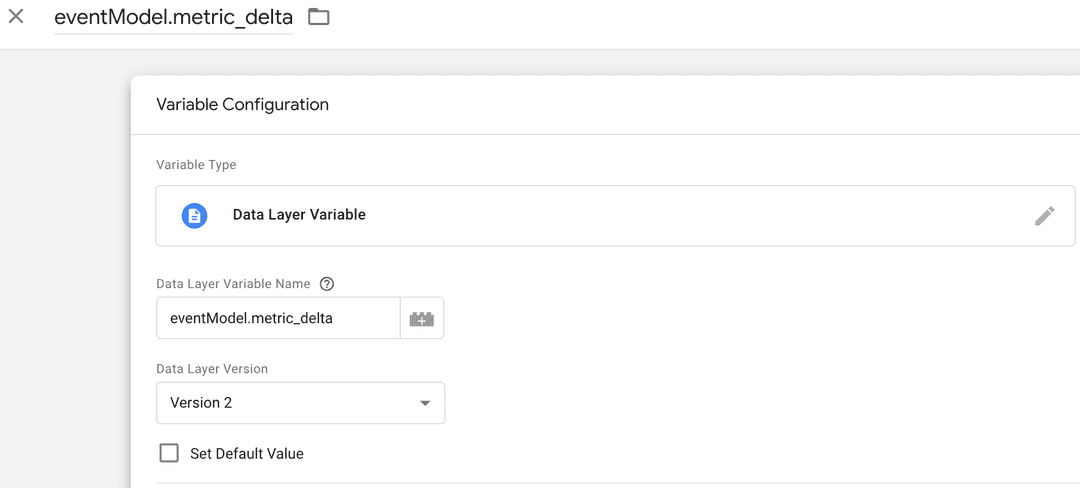
Task: Click the Data Layer Variable Name label
Action: tap(233, 284)
